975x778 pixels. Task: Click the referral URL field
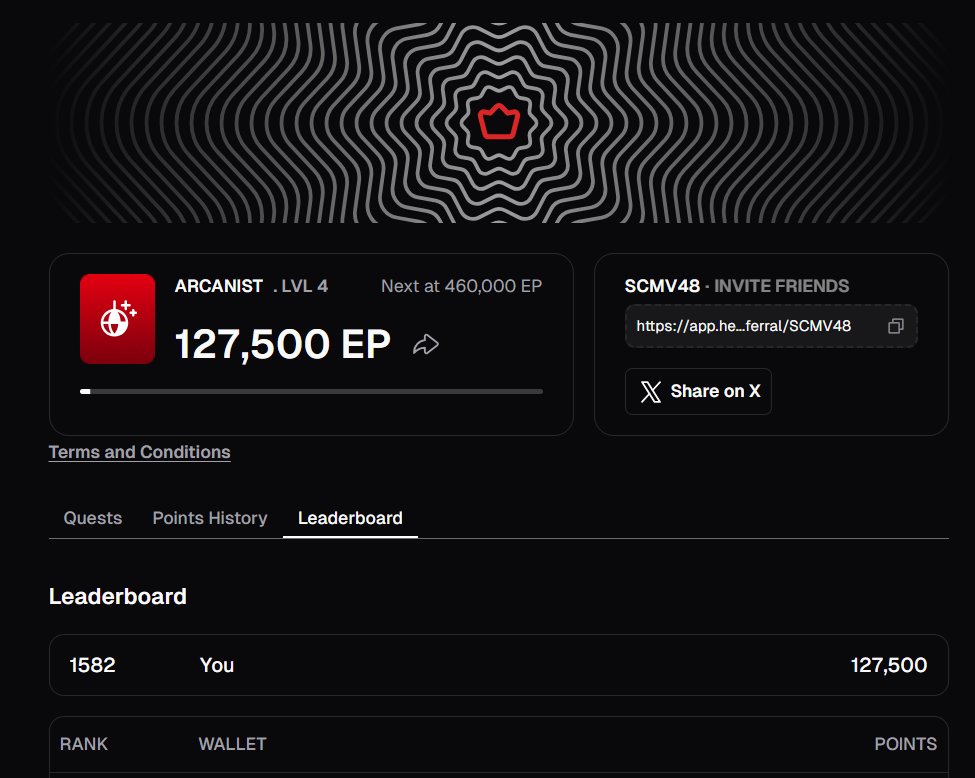(x=771, y=326)
